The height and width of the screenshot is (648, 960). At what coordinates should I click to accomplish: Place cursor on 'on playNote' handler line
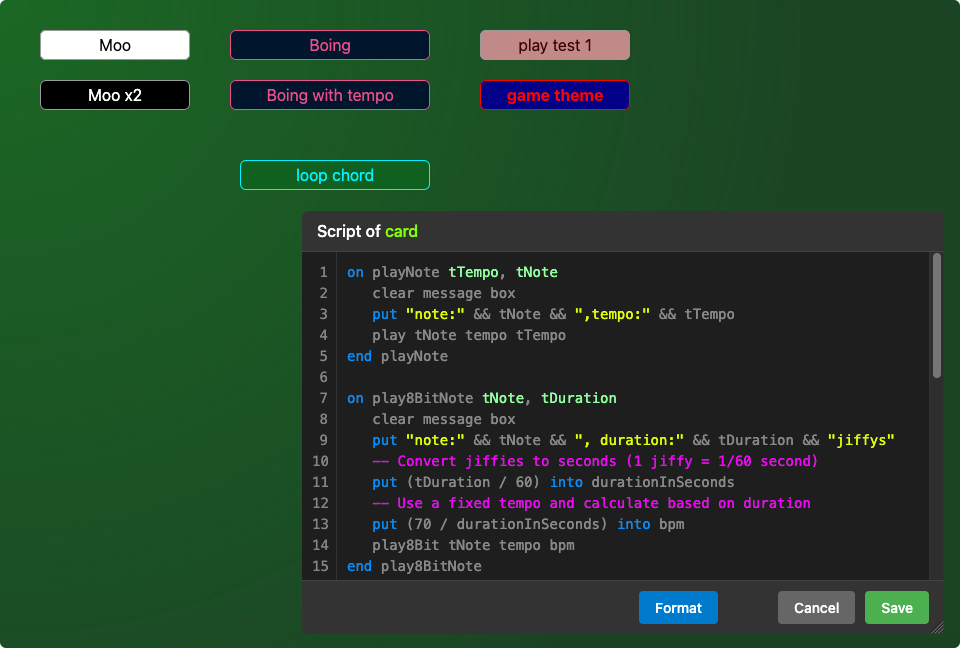pyautogui.click(x=452, y=272)
